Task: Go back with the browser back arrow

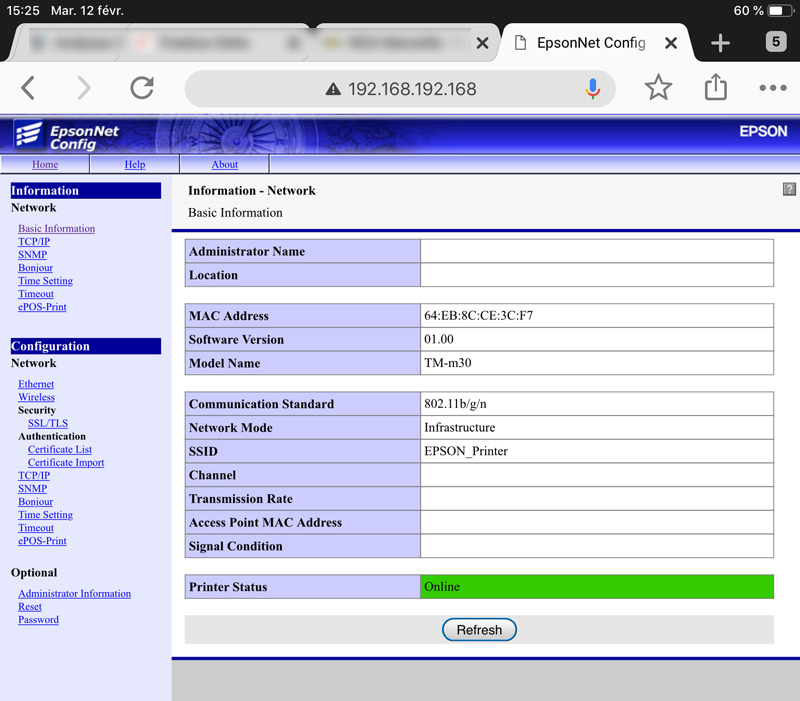Action: pos(28,88)
